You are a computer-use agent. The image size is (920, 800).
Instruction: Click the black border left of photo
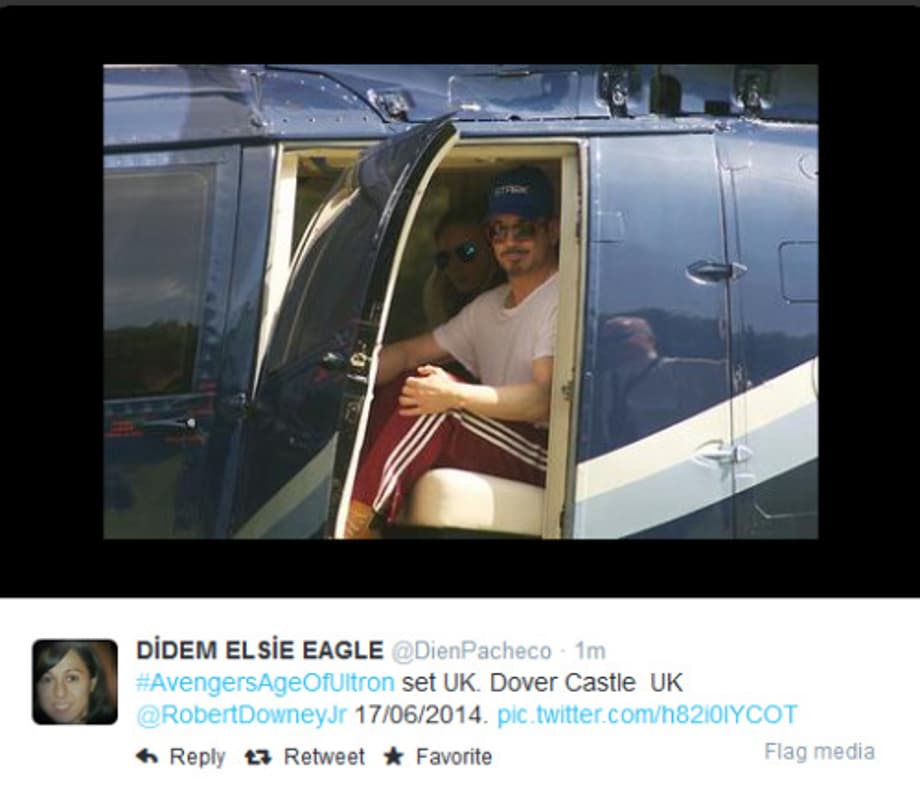tap(52, 301)
